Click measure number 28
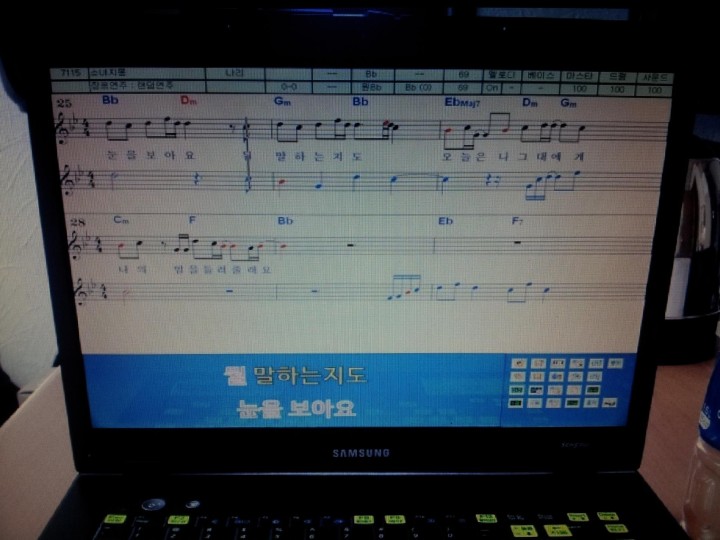The height and width of the screenshot is (540, 720). point(78,222)
